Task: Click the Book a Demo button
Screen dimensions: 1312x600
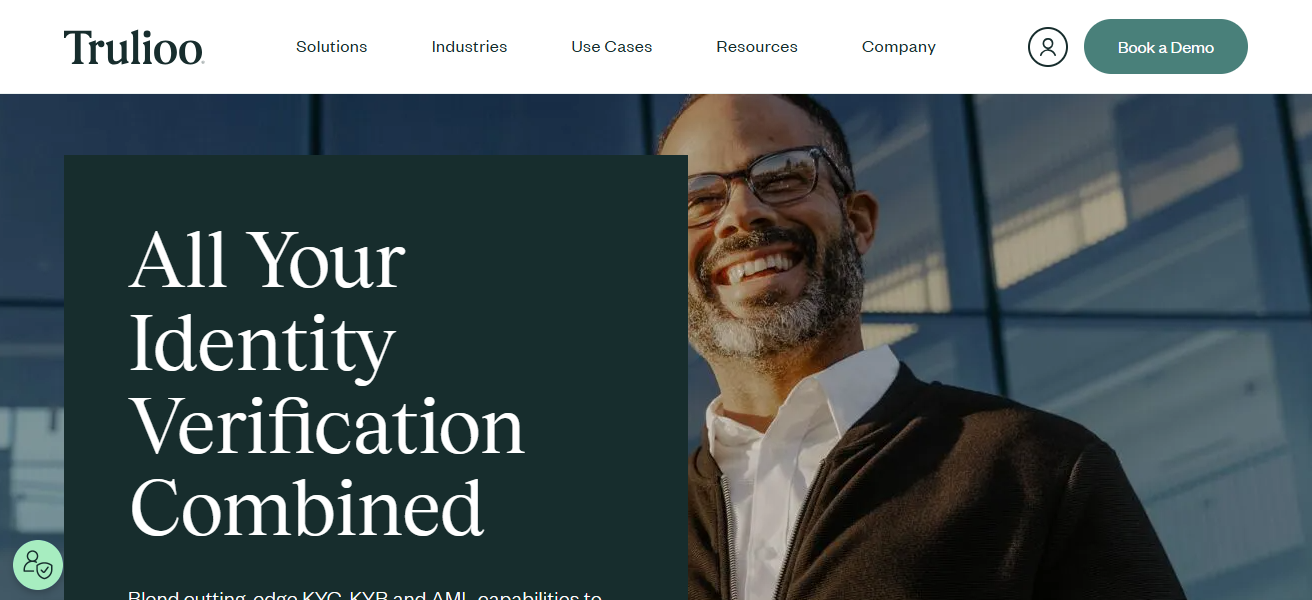Action: pos(1166,47)
